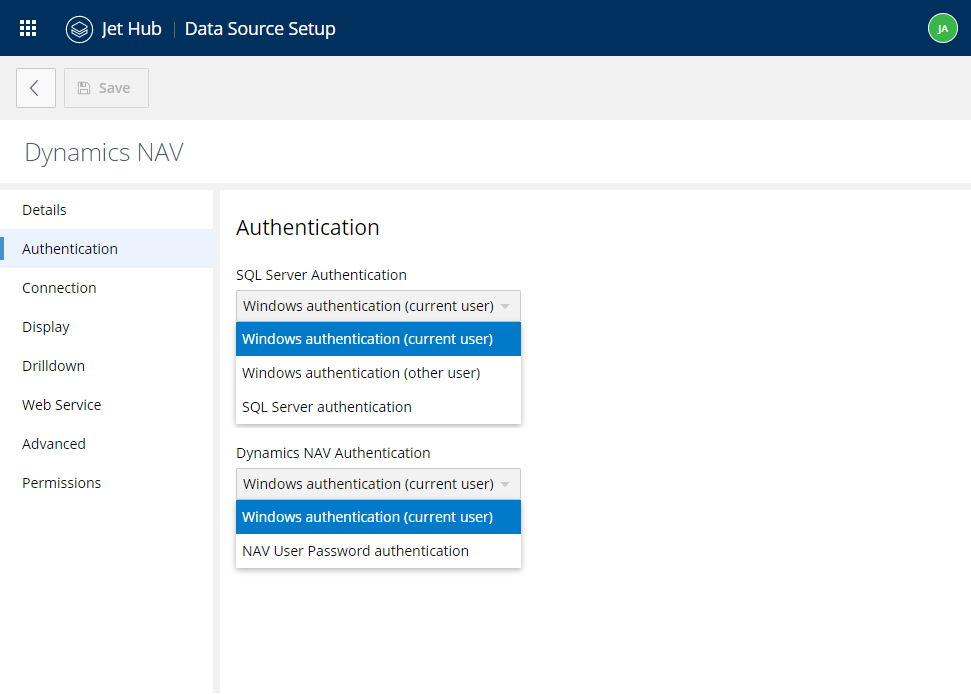The image size is (971, 694).
Task: Click the Jet Hub logo icon
Action: [79, 29]
